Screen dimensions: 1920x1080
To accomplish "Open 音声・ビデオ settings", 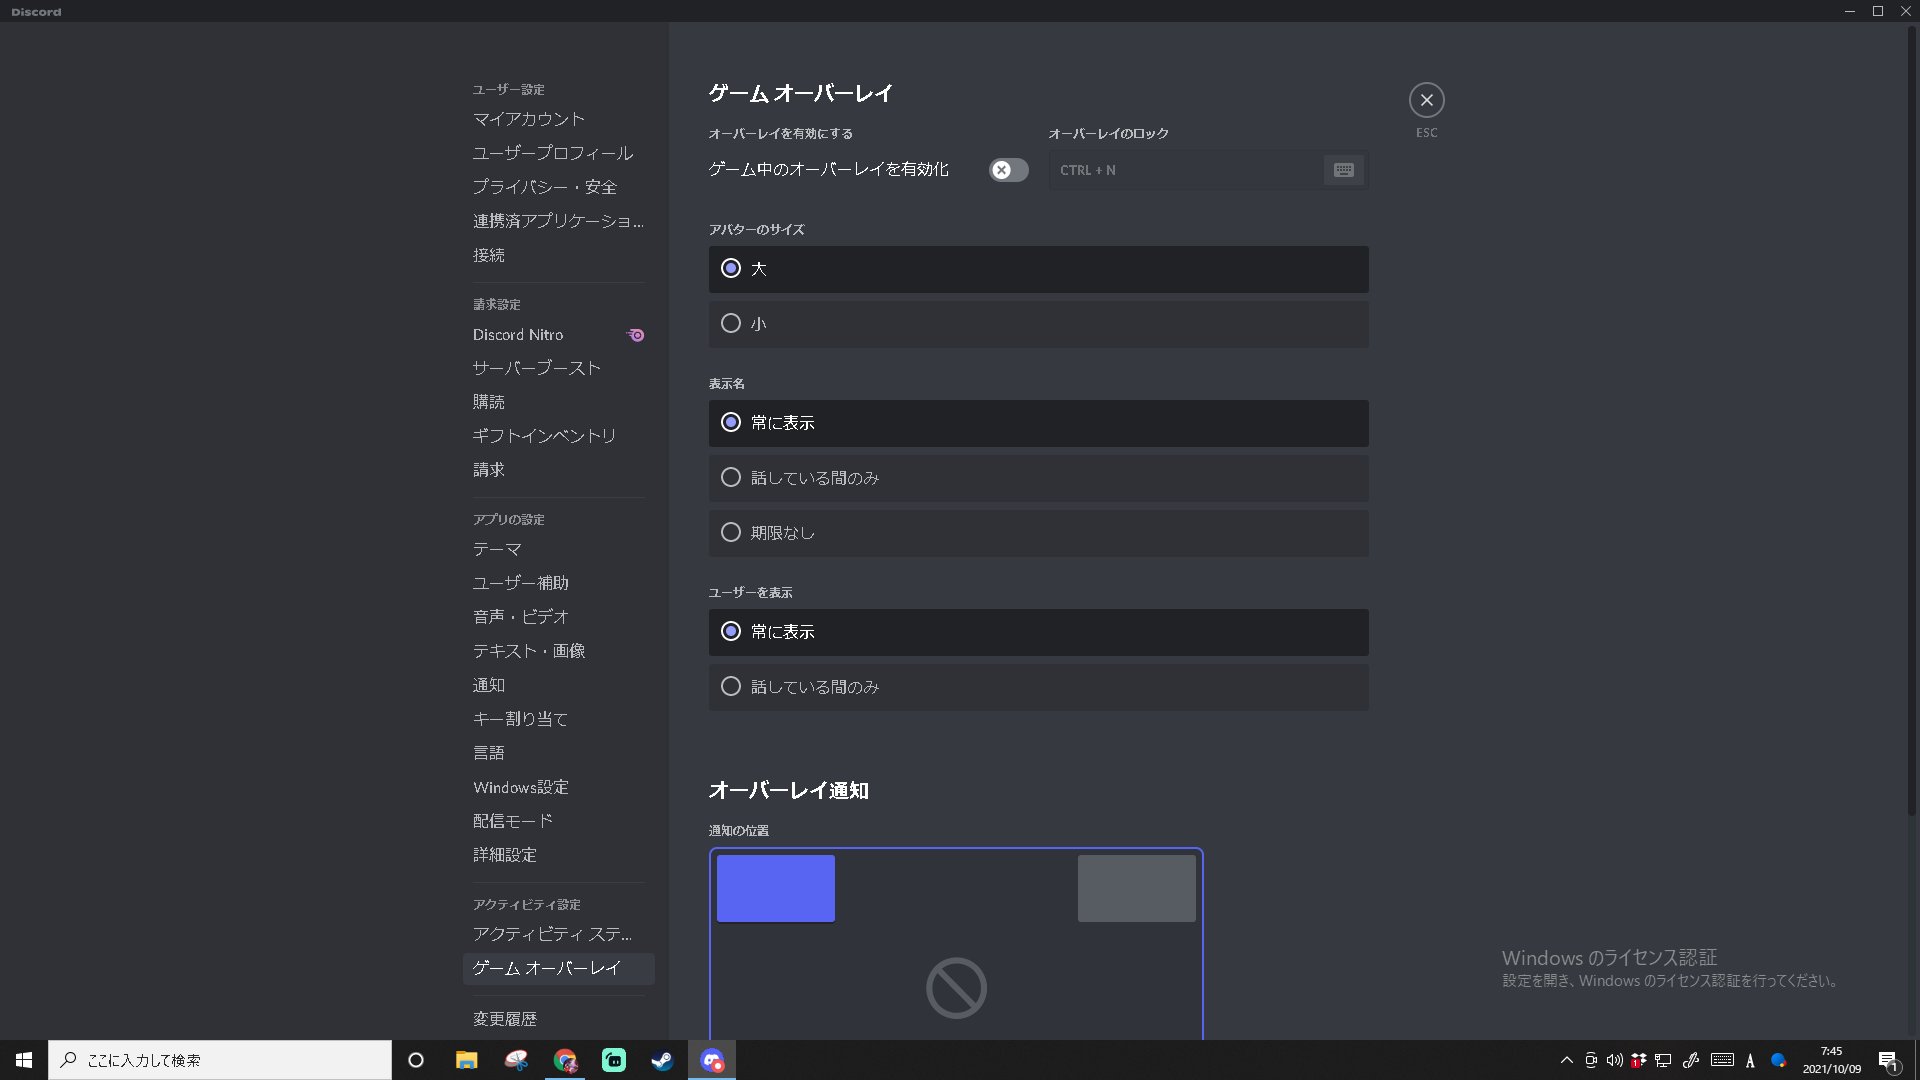I will (x=558, y=617).
